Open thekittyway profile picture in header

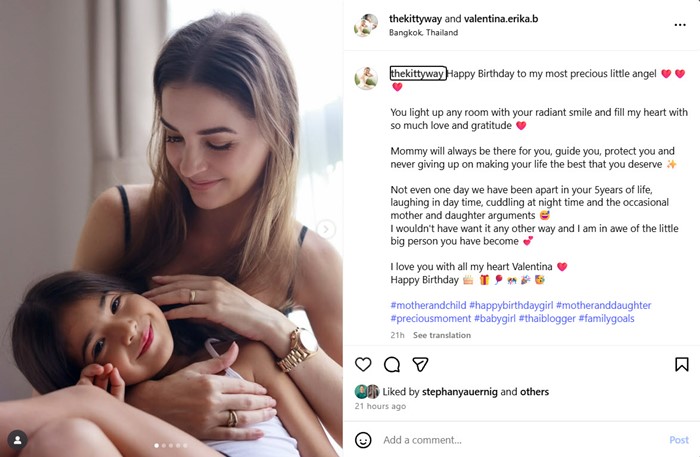(x=367, y=25)
